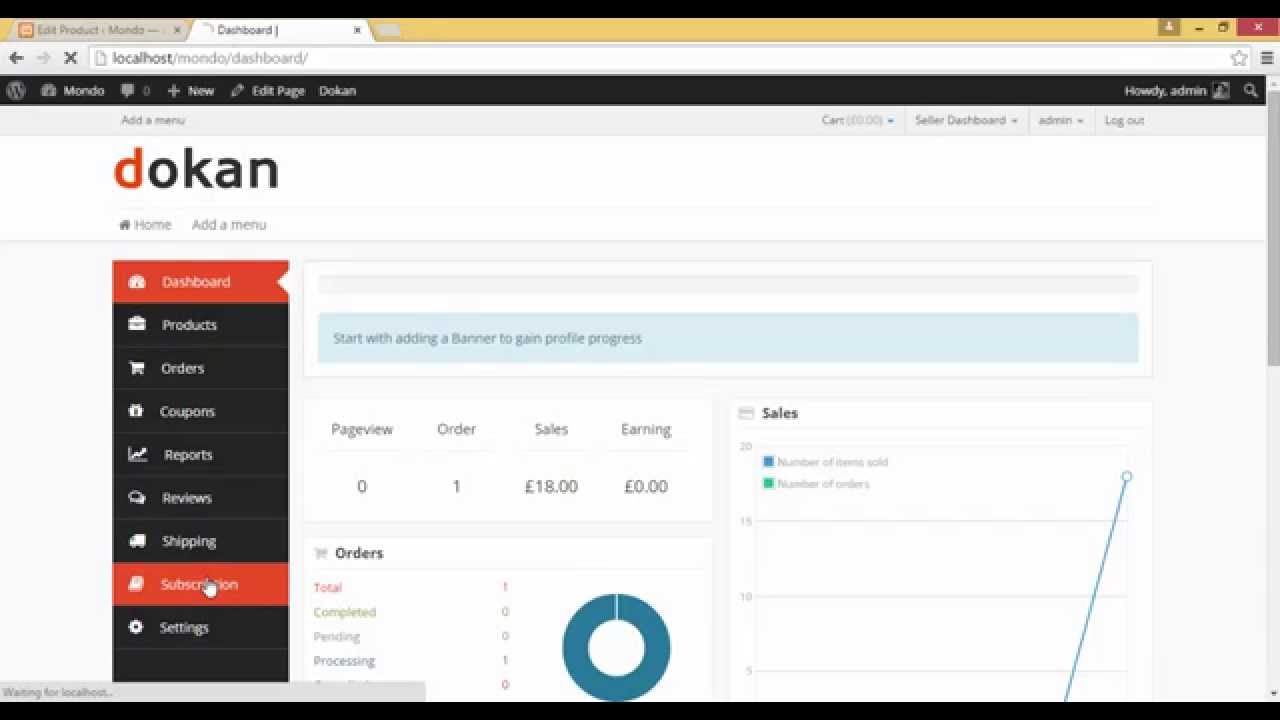Click the Shipping label in sidebar
The image size is (1280, 720).
pyautogui.click(x=189, y=541)
